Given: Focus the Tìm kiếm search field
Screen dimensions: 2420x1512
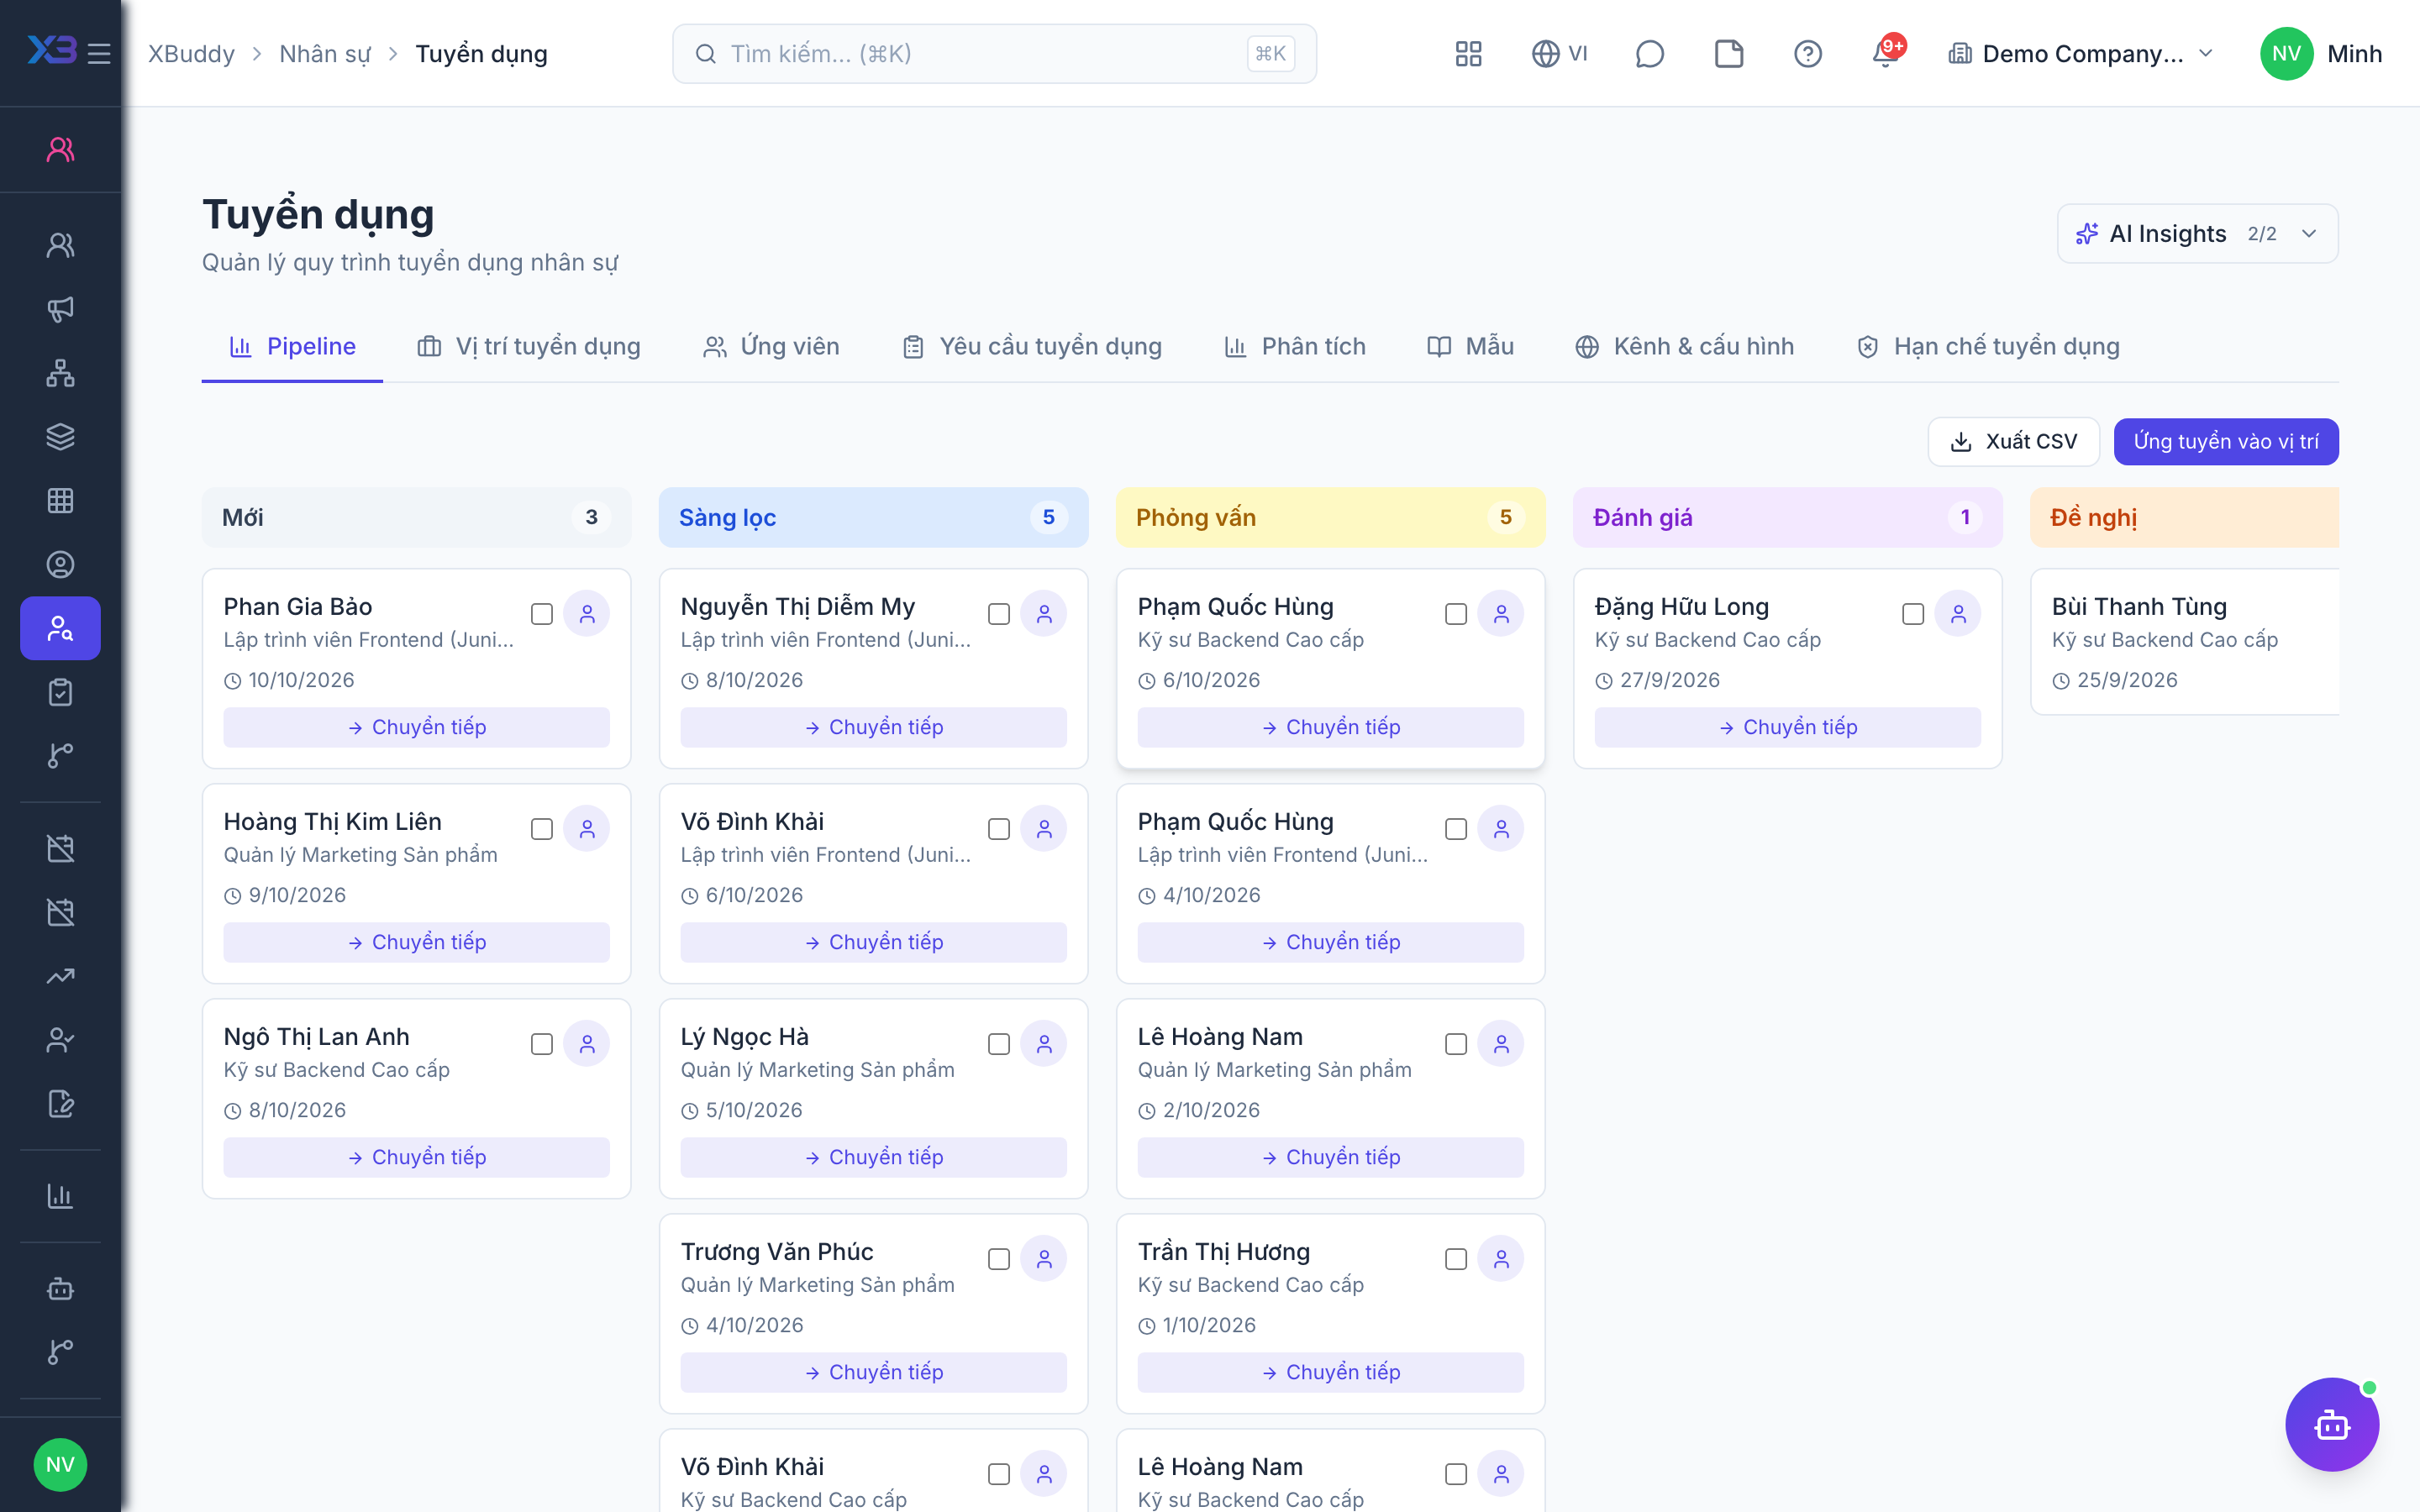Looking at the screenshot, I should point(994,54).
